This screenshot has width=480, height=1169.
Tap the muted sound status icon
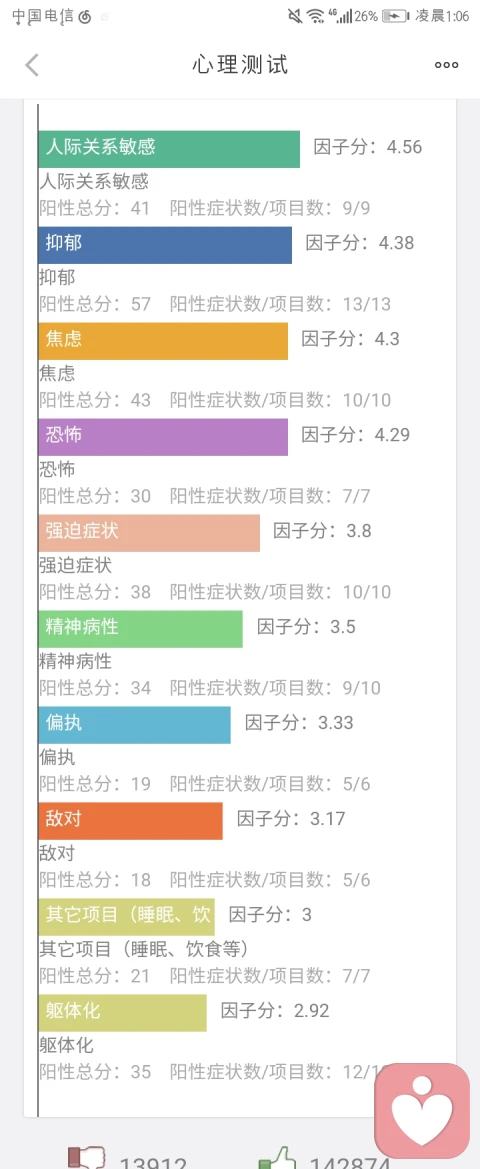pos(296,16)
